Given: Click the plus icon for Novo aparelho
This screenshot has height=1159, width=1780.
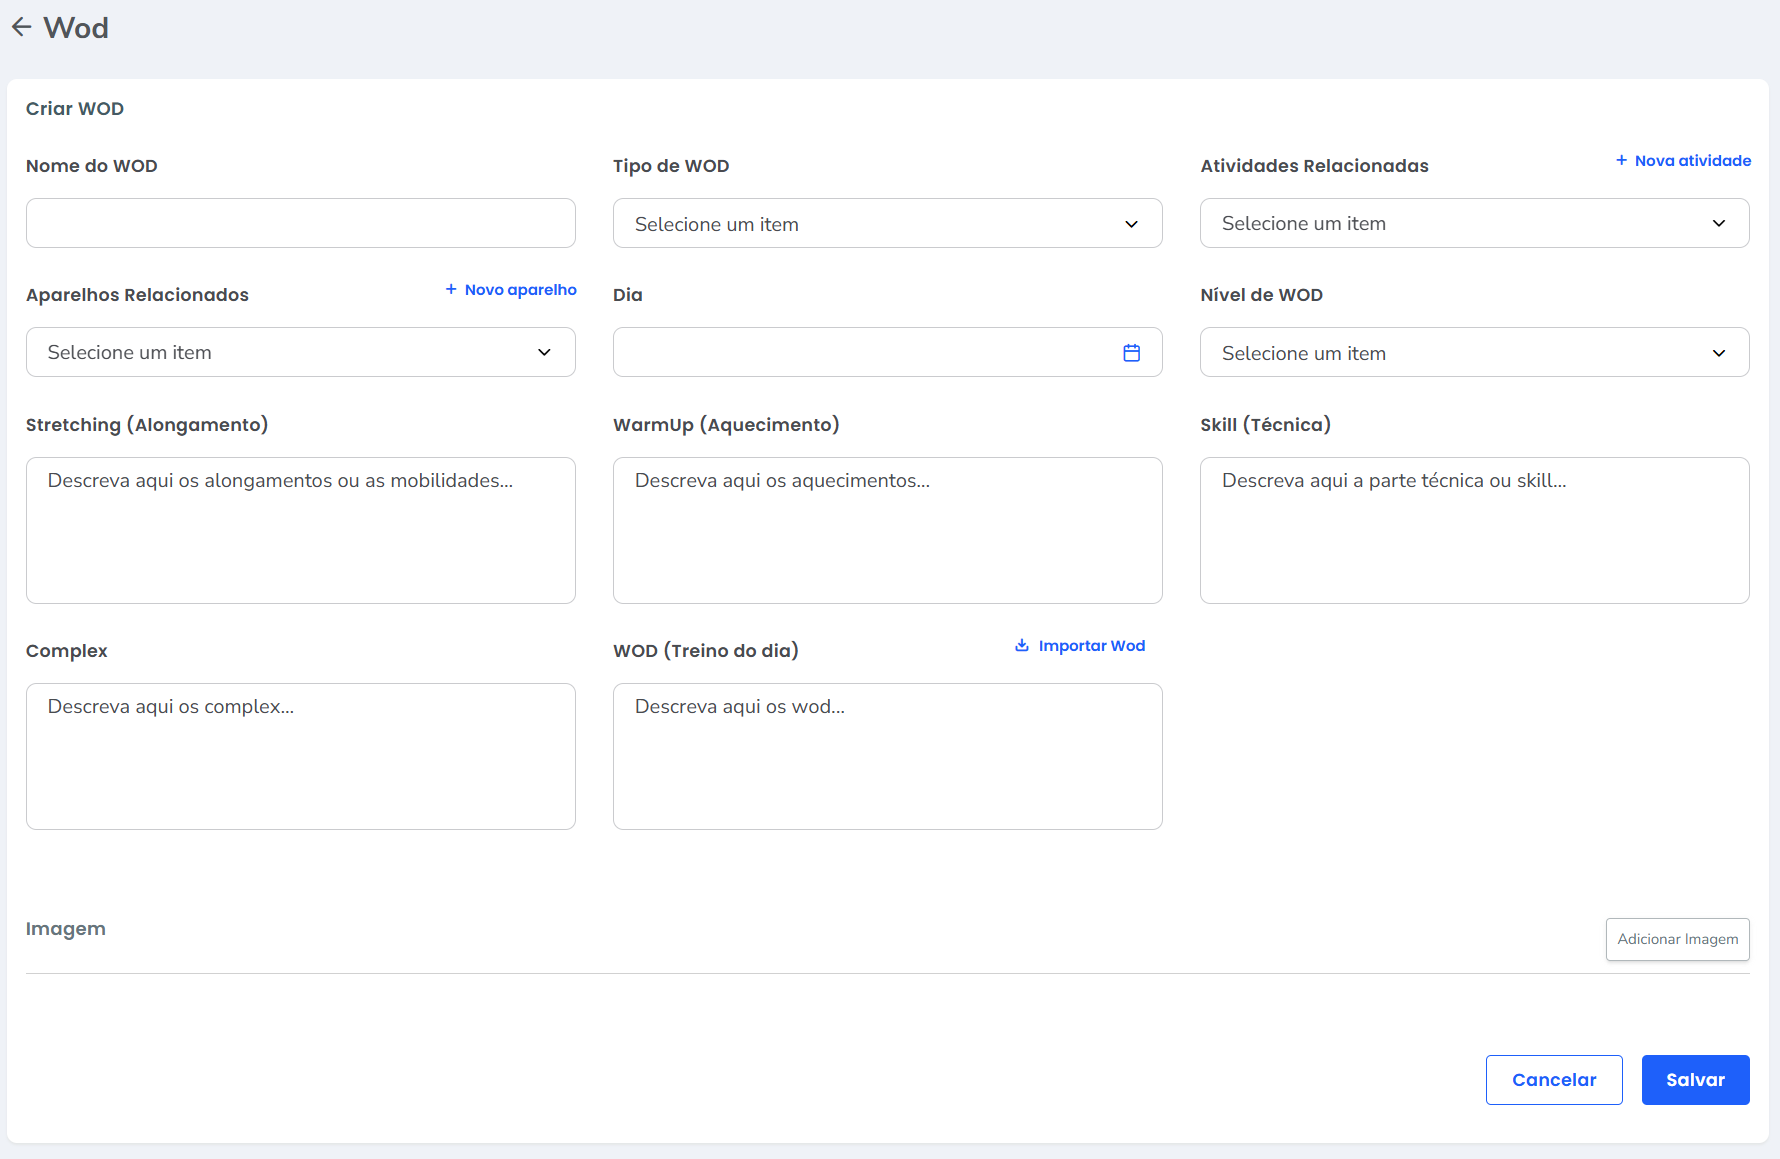Looking at the screenshot, I should pyautogui.click(x=451, y=289).
